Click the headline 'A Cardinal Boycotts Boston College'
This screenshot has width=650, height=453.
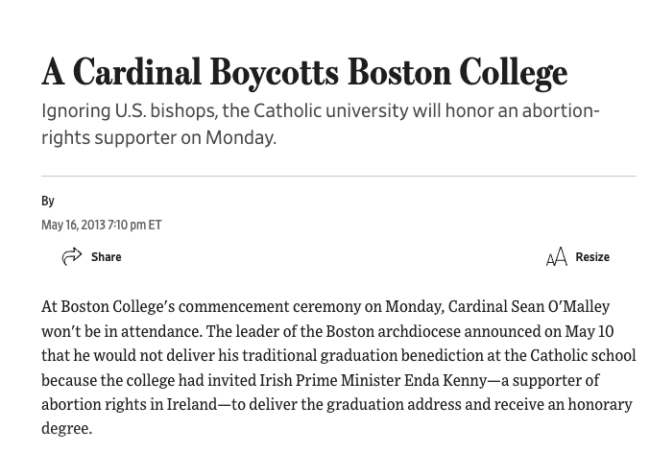[x=304, y=72]
